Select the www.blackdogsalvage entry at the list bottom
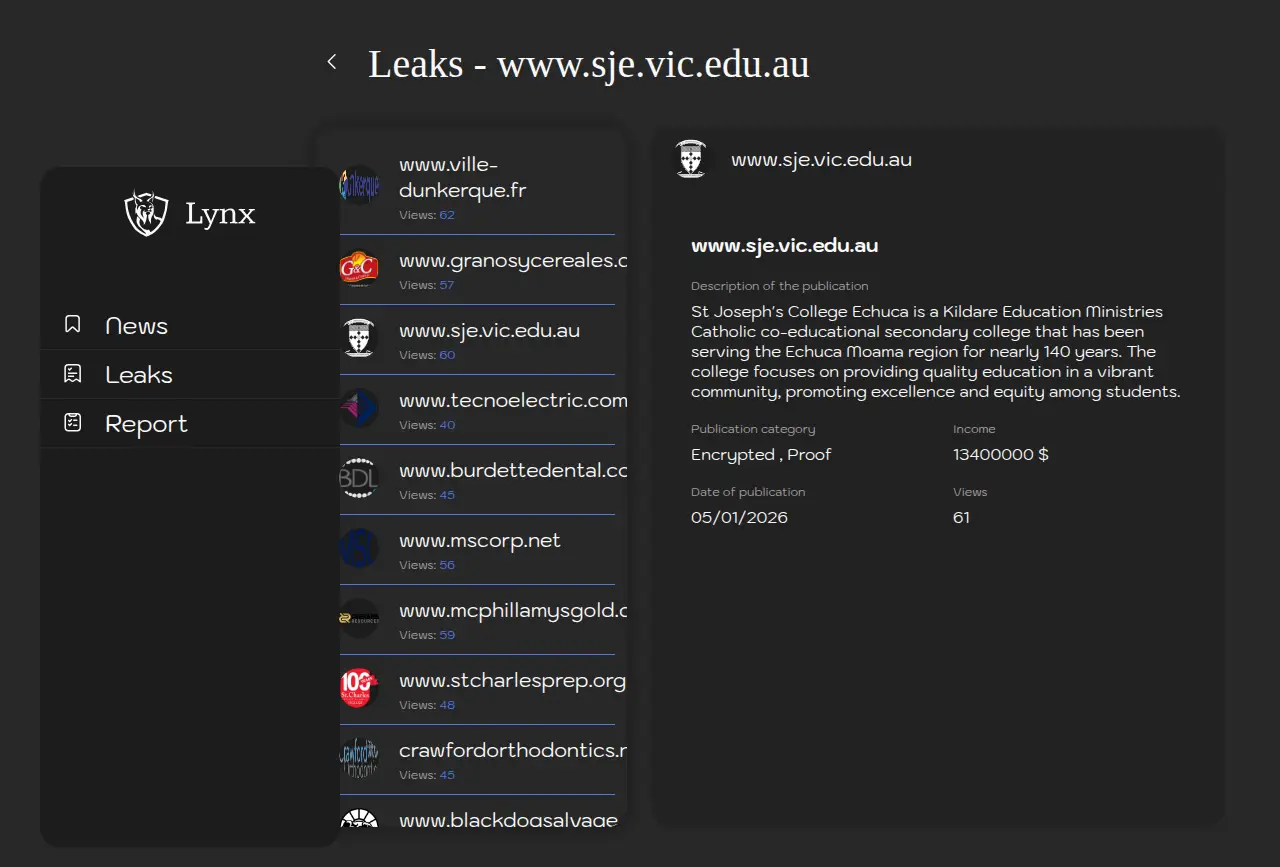 click(508, 819)
